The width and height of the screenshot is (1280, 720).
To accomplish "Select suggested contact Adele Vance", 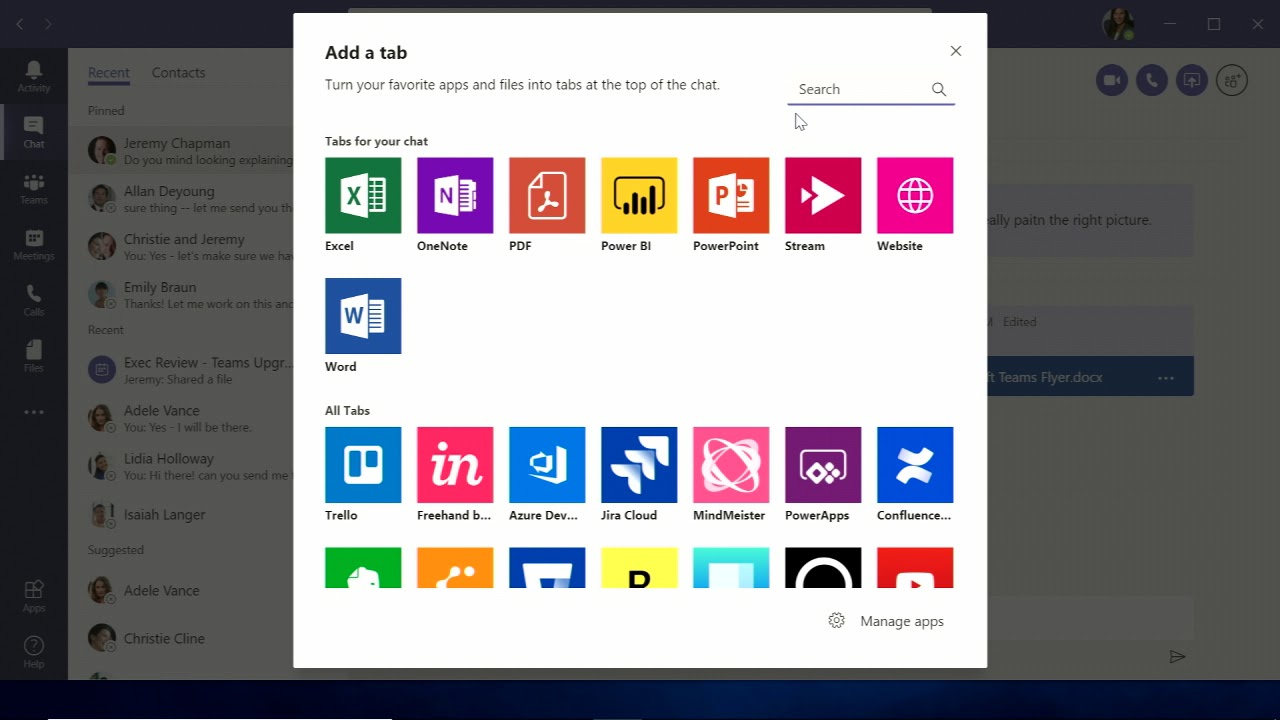I will pyautogui.click(x=181, y=590).
